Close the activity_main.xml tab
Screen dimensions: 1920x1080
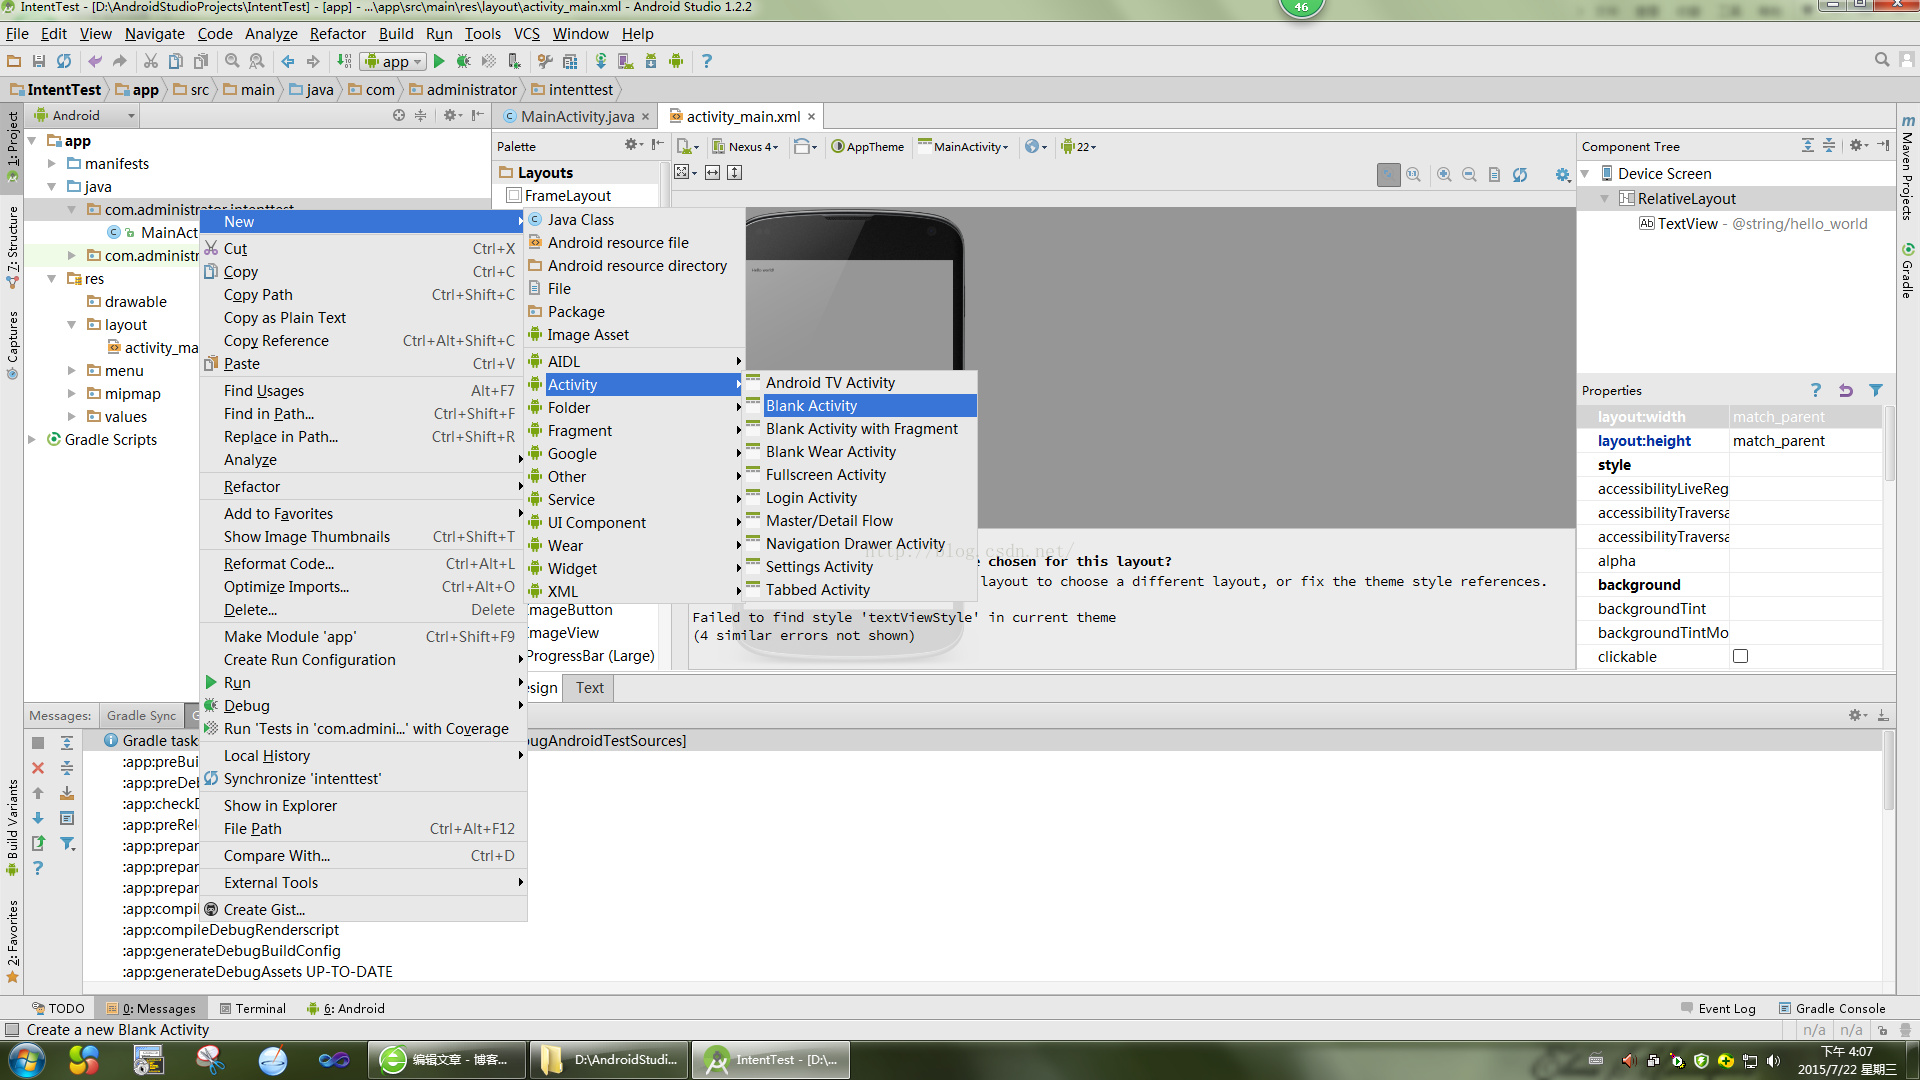point(812,117)
